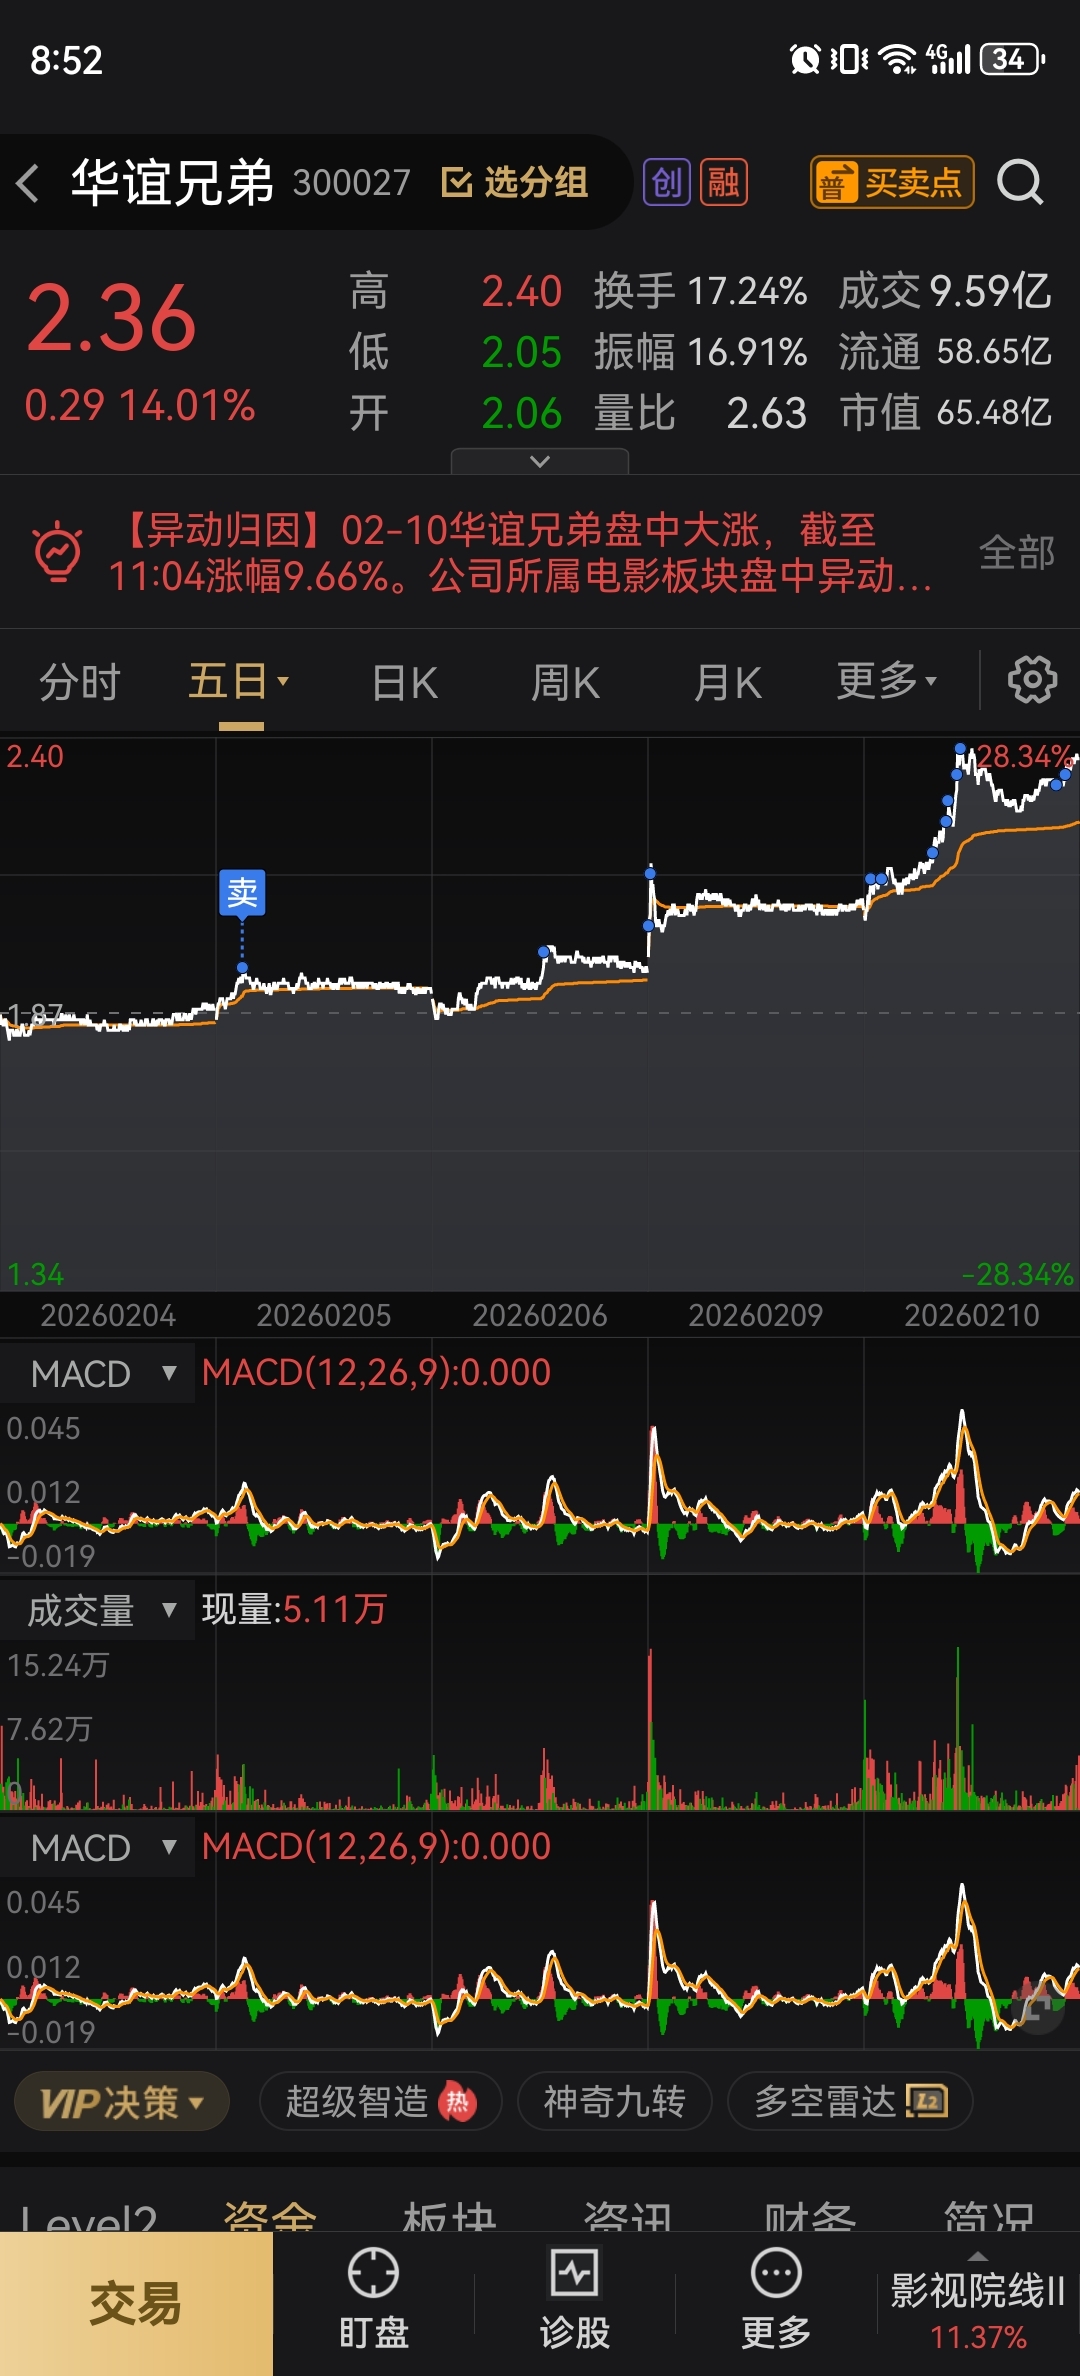
Task: Tap the battery indicator in status bar
Action: pos(1013,59)
